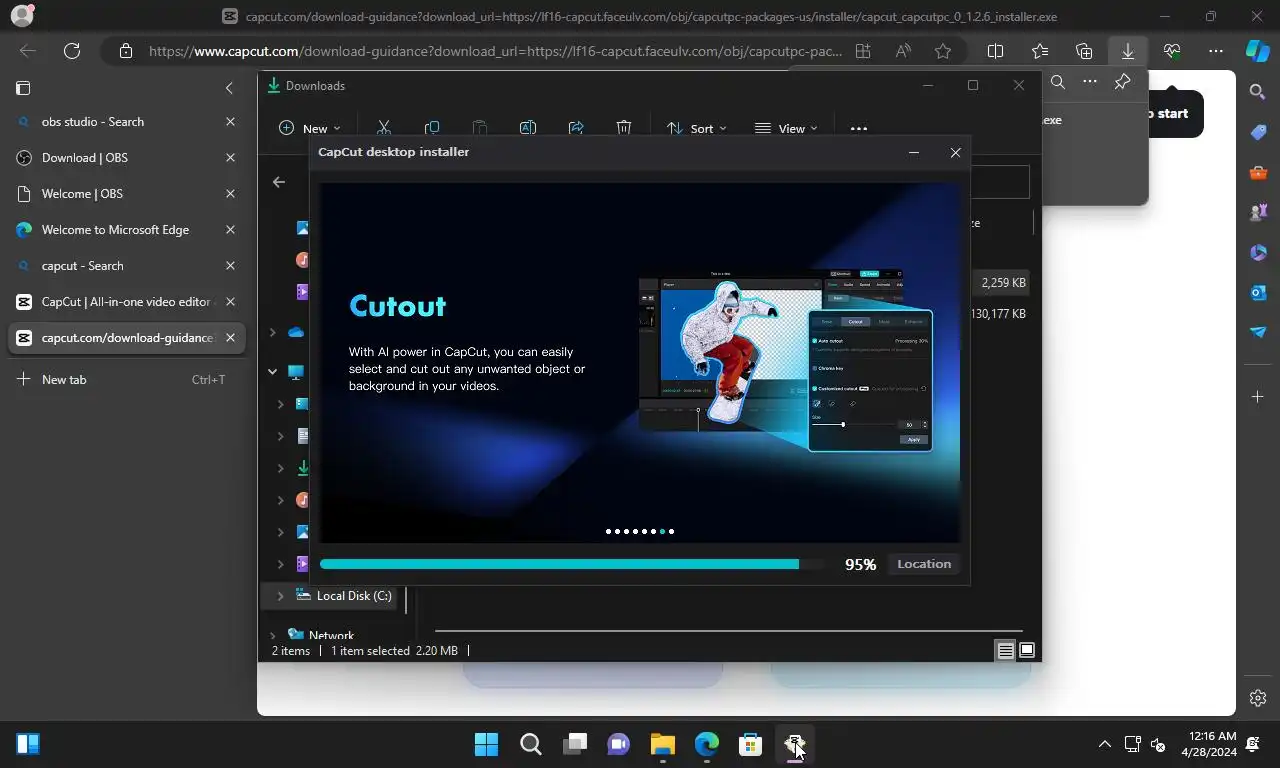Show hidden system tray icons
Image resolution: width=1280 pixels, height=768 pixels.
point(1104,744)
